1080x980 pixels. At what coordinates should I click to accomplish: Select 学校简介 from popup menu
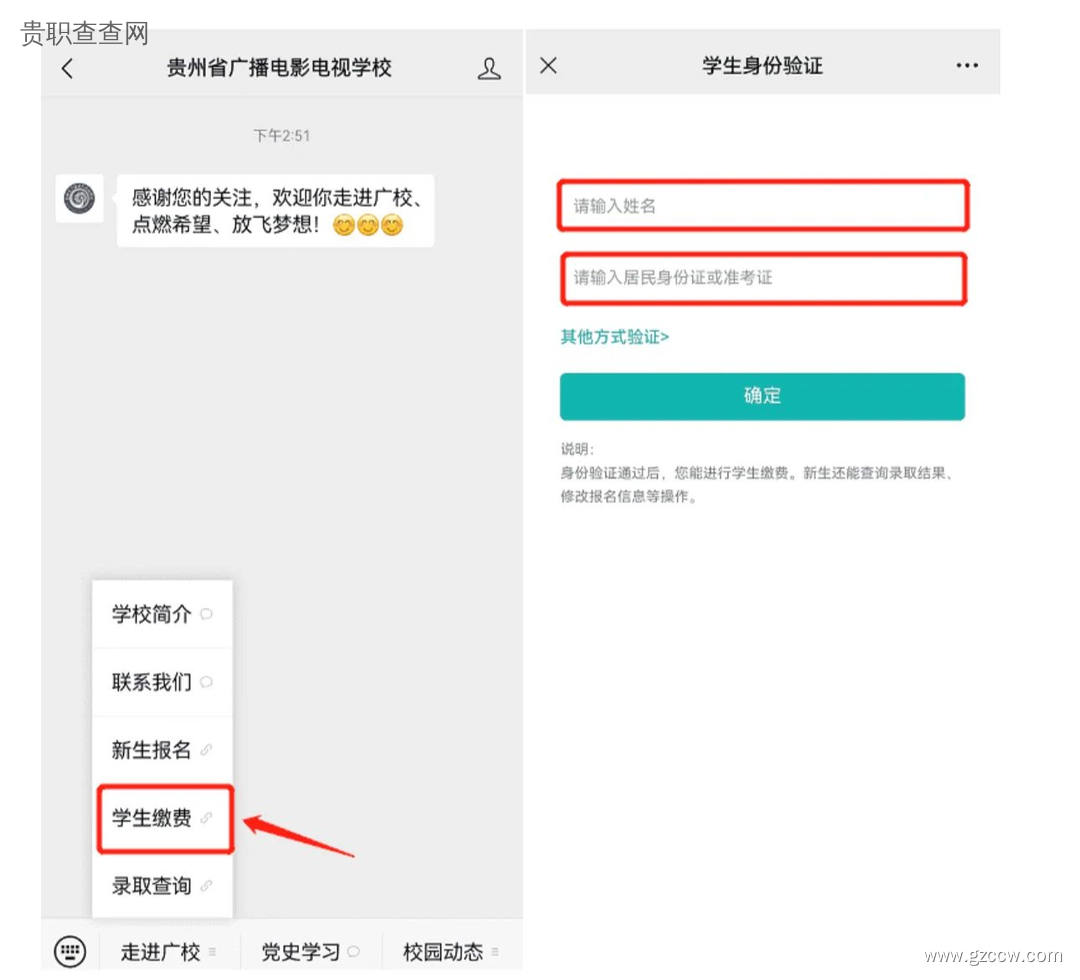coord(163,614)
